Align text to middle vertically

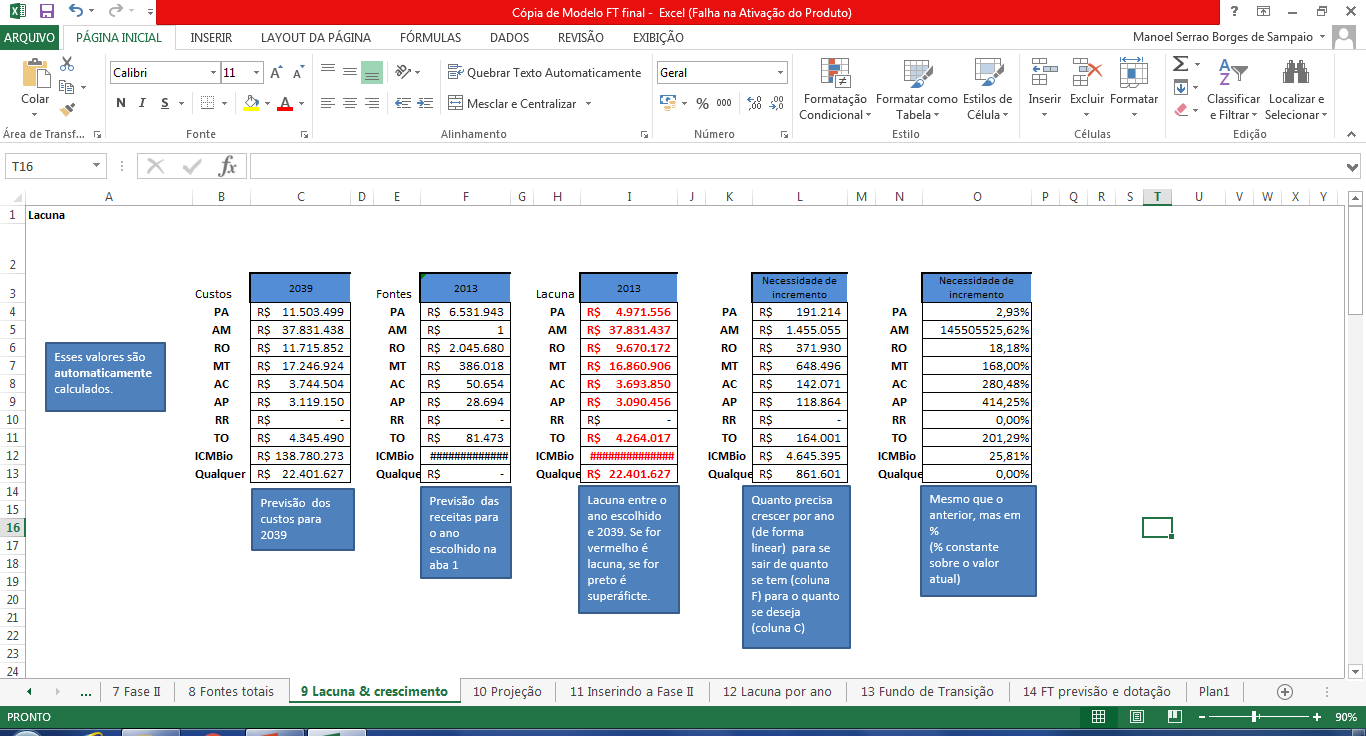350,72
